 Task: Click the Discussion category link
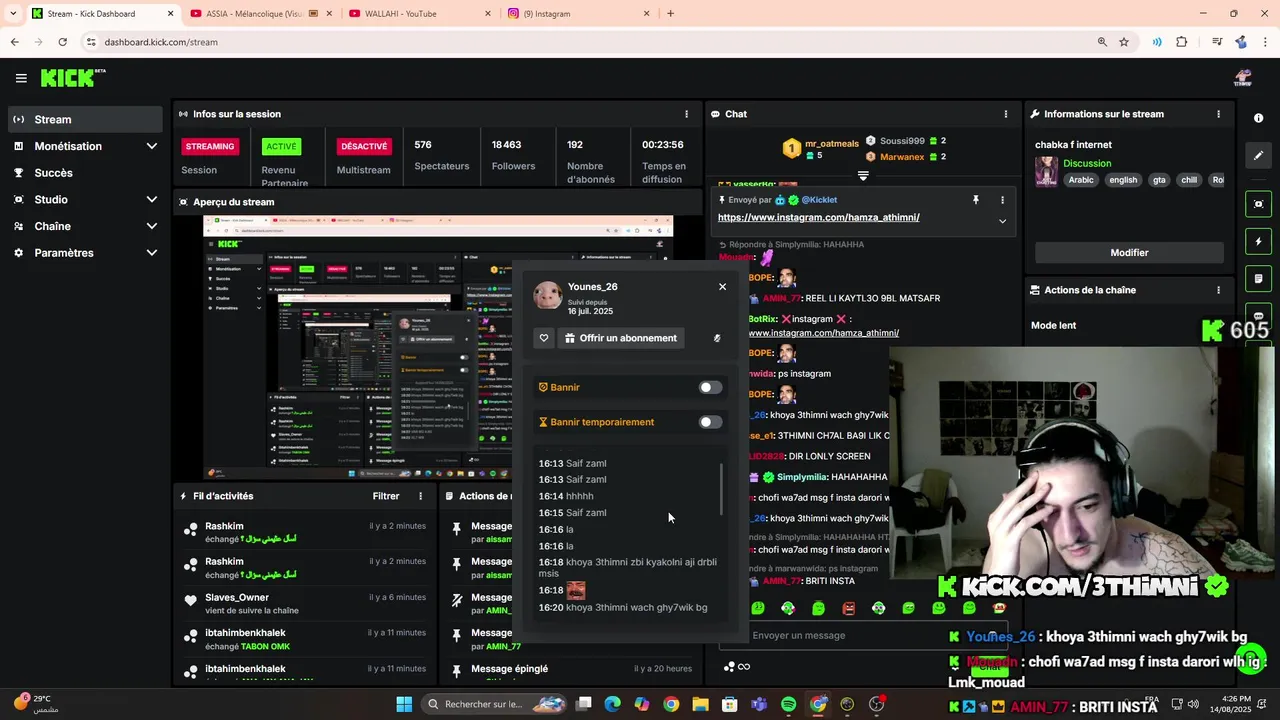click(x=1087, y=163)
